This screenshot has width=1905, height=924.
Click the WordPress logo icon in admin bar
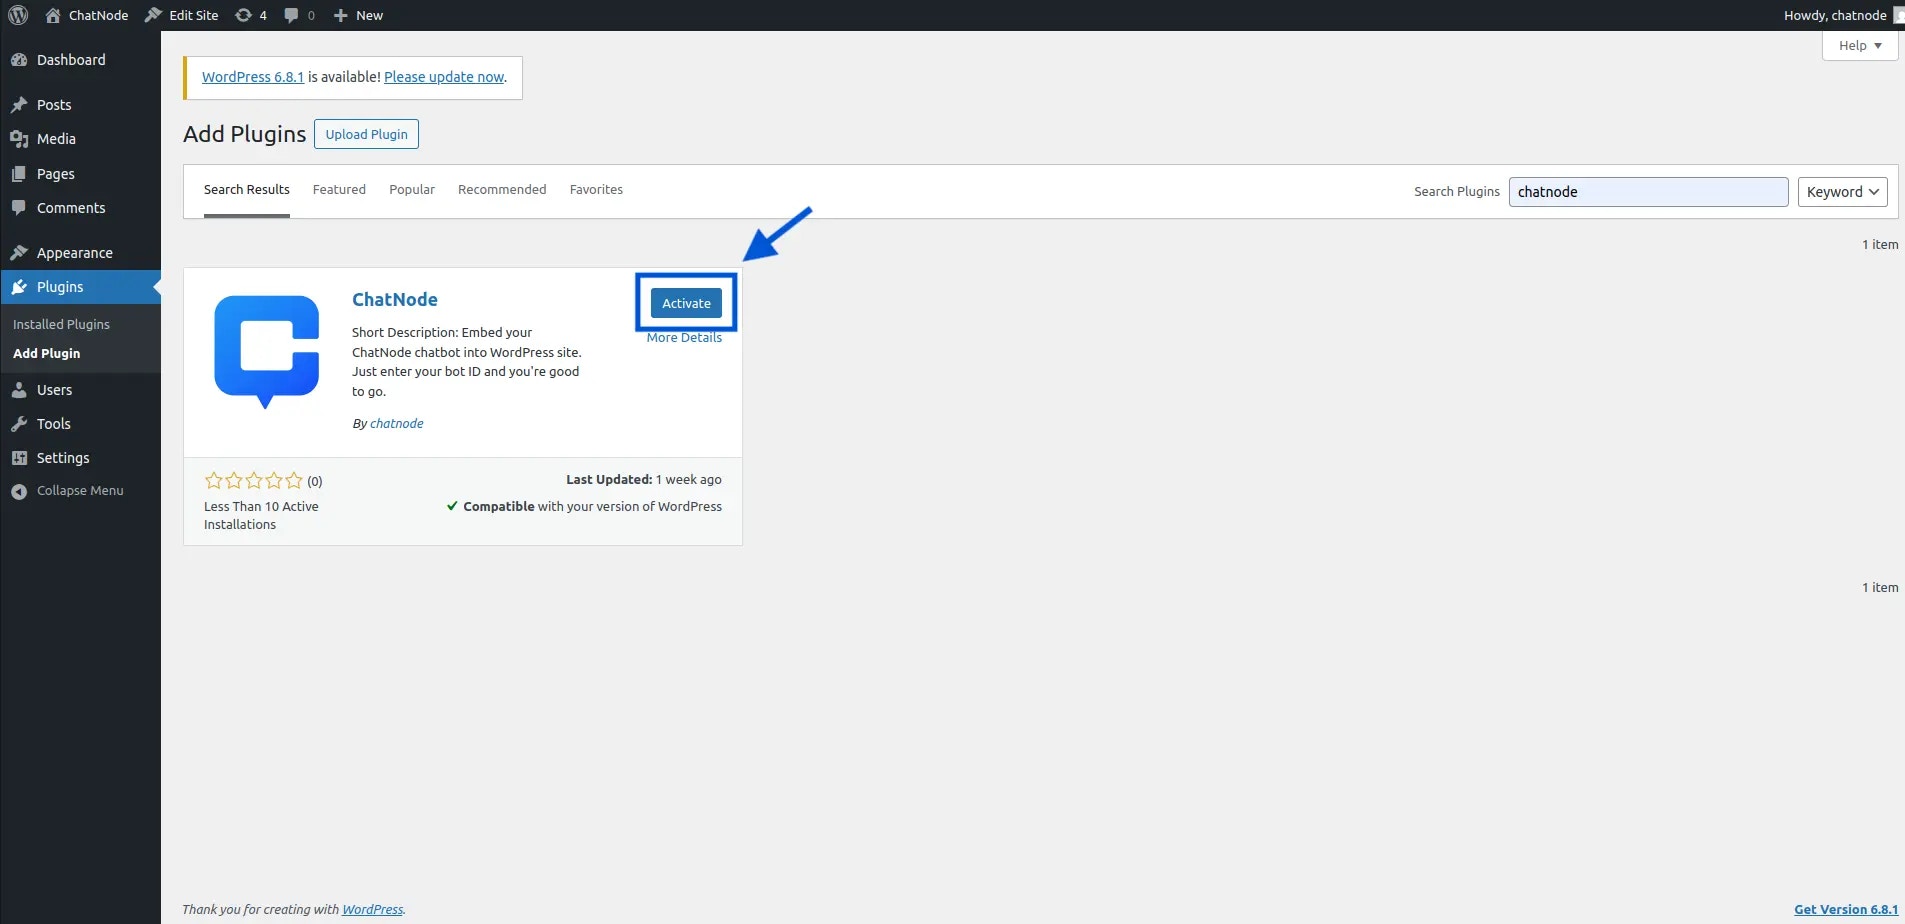(18, 15)
